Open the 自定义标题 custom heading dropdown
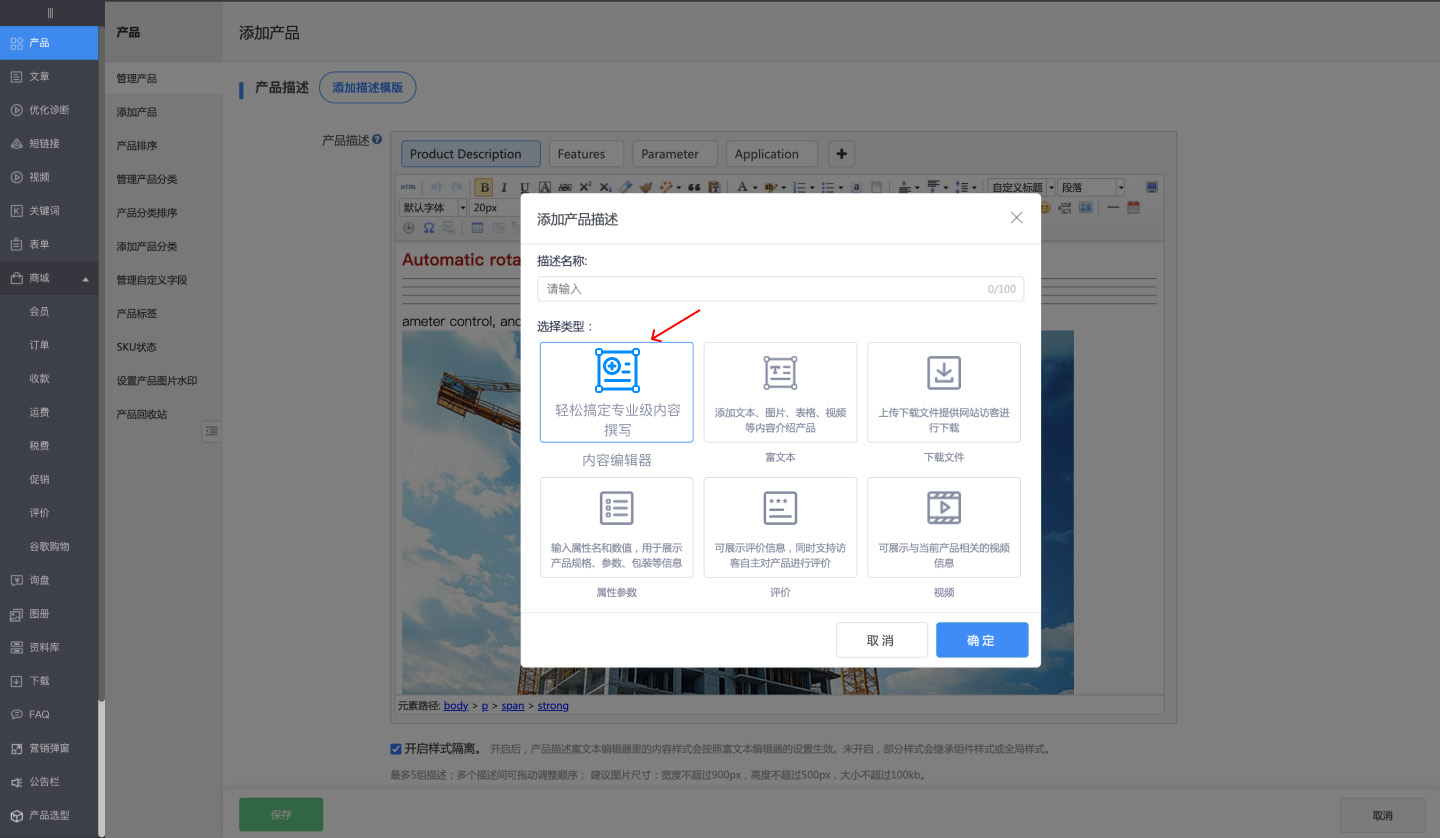Viewport: 1440px width, 838px height. (x=1021, y=187)
